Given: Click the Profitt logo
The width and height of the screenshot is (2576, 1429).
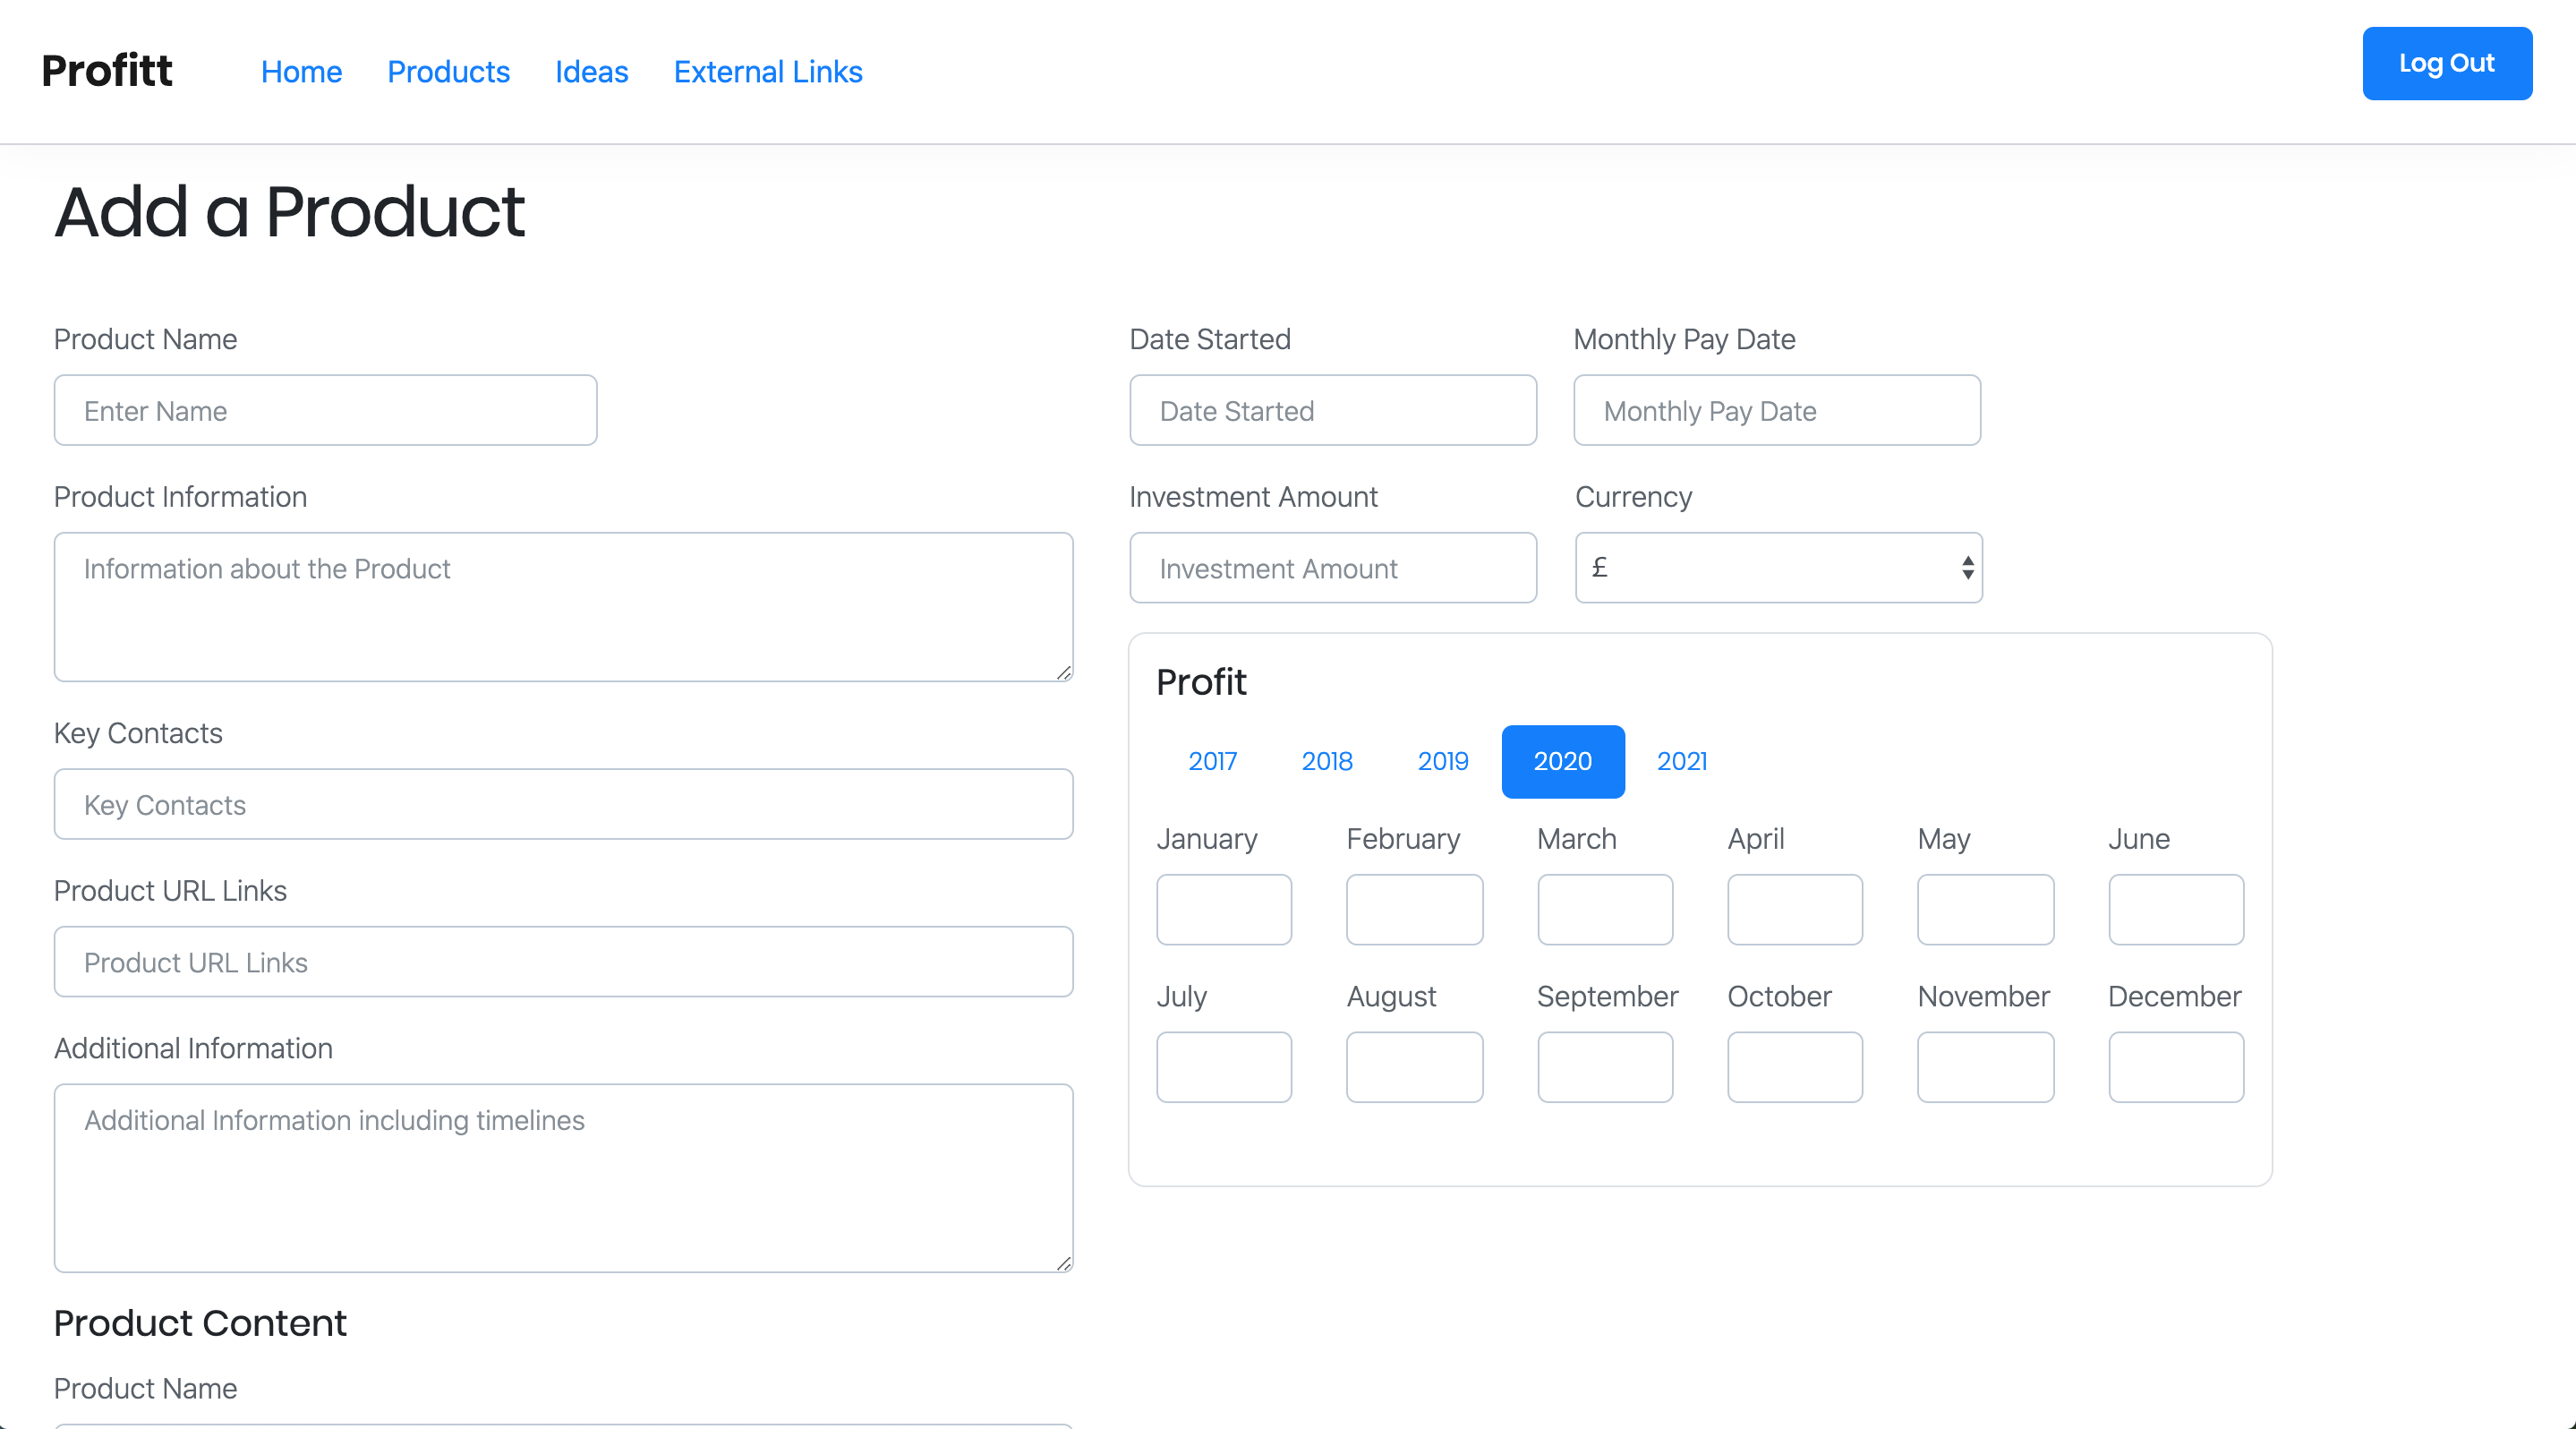Looking at the screenshot, I should coord(106,70).
